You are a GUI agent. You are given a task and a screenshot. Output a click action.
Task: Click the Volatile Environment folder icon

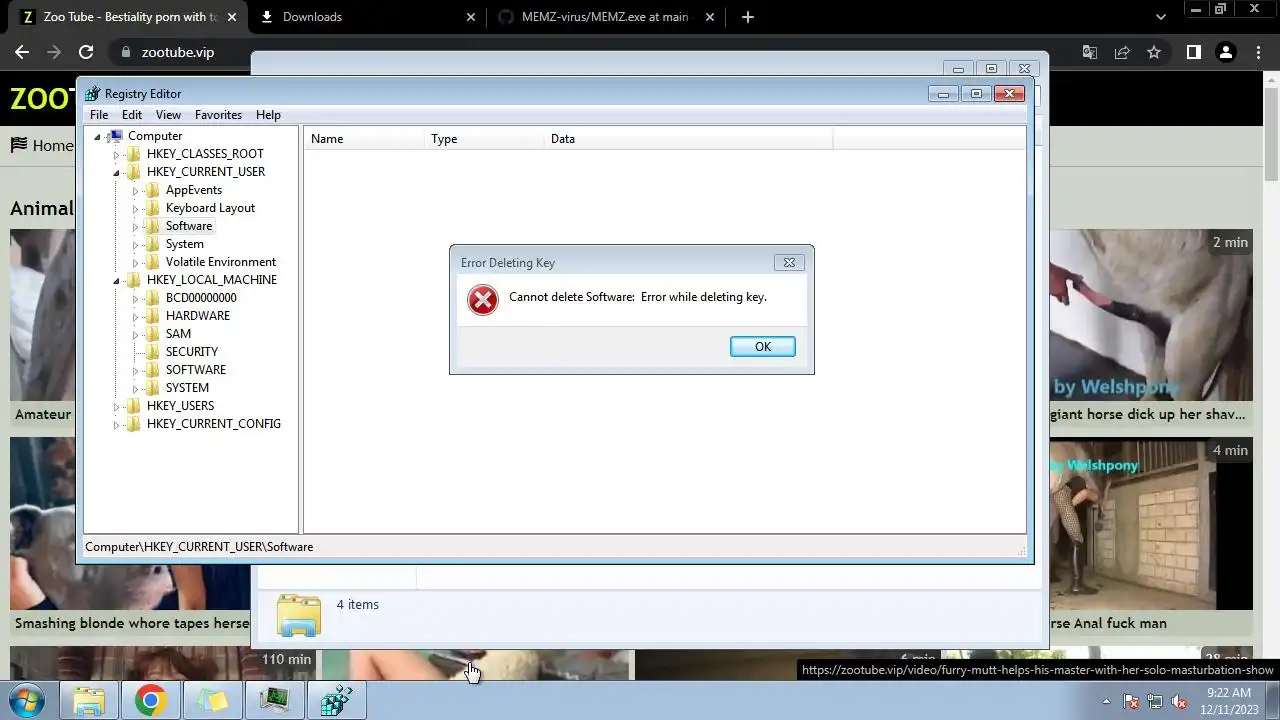tap(153, 262)
